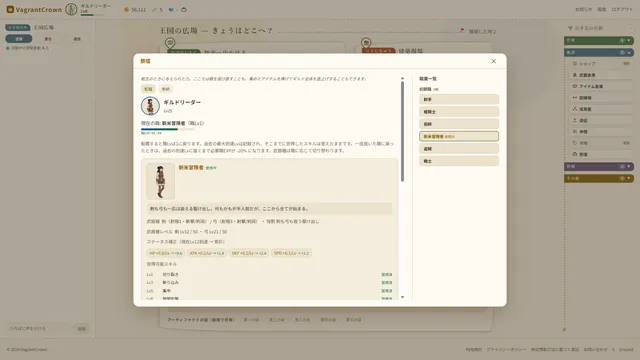Select the middle tab in the left chat panel
The height and width of the screenshot is (360, 640).
pos(48,39)
